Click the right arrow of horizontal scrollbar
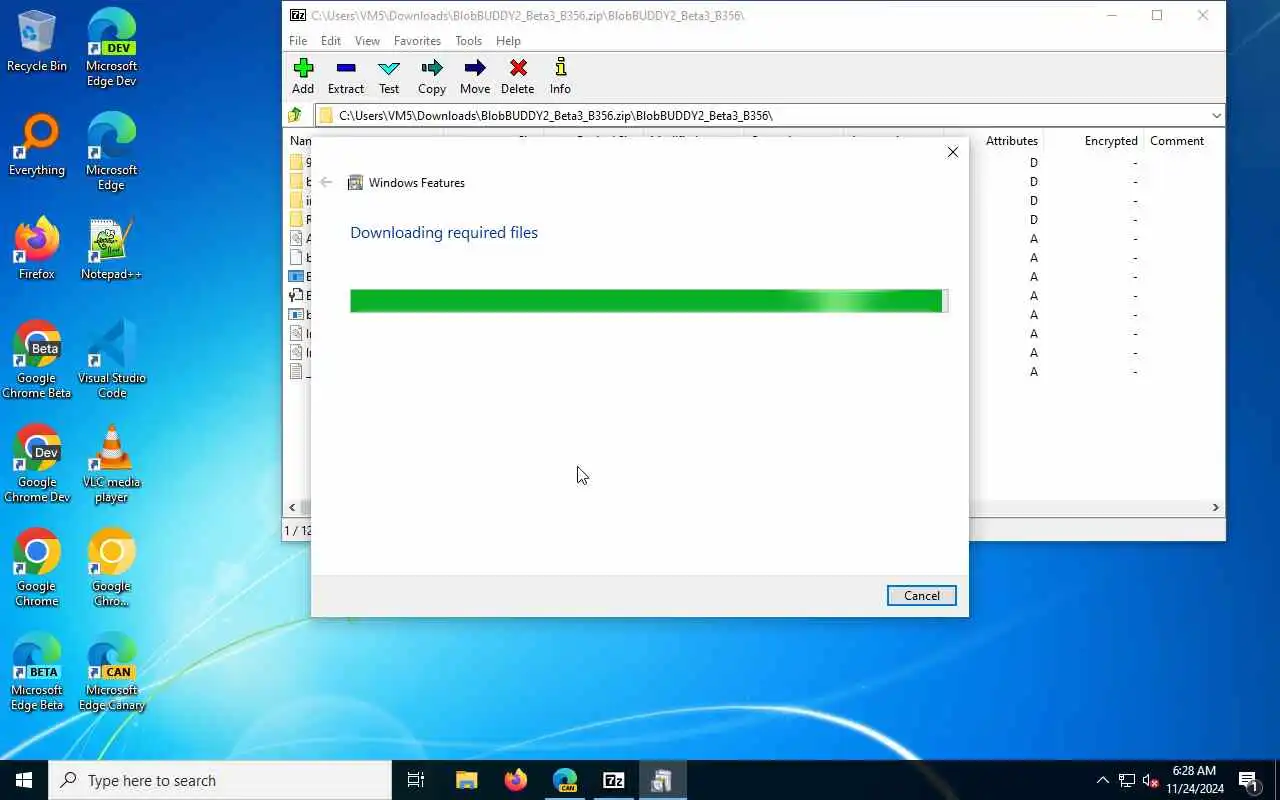This screenshot has width=1280, height=800. [1216, 507]
